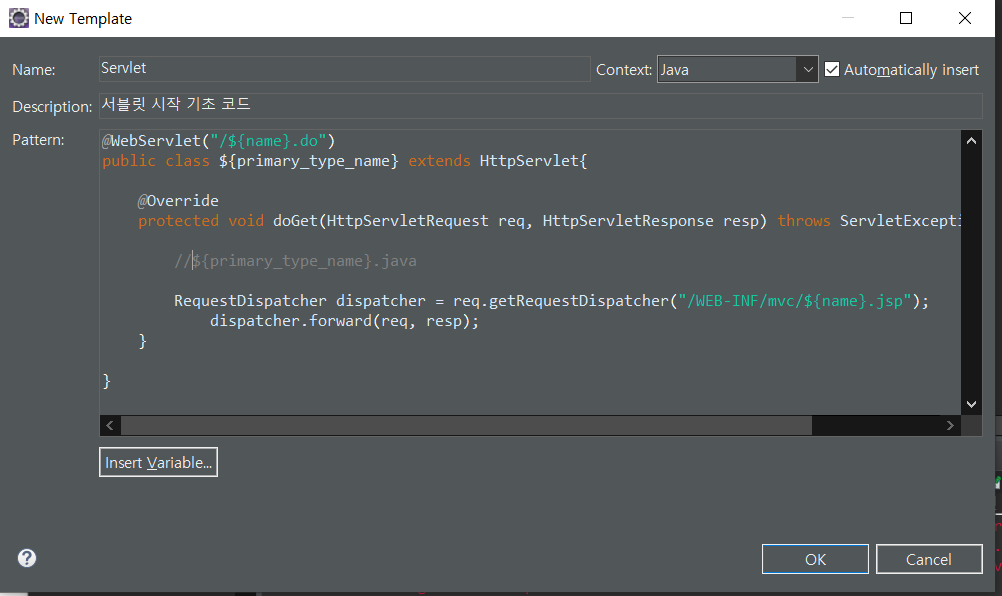Click the Description input field
Image resolution: width=1002 pixels, height=596 pixels.
pyautogui.click(x=540, y=105)
